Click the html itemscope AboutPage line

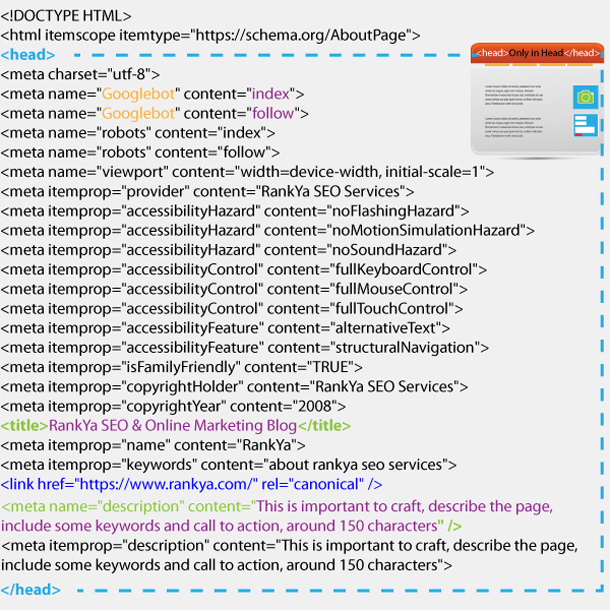tap(210, 35)
